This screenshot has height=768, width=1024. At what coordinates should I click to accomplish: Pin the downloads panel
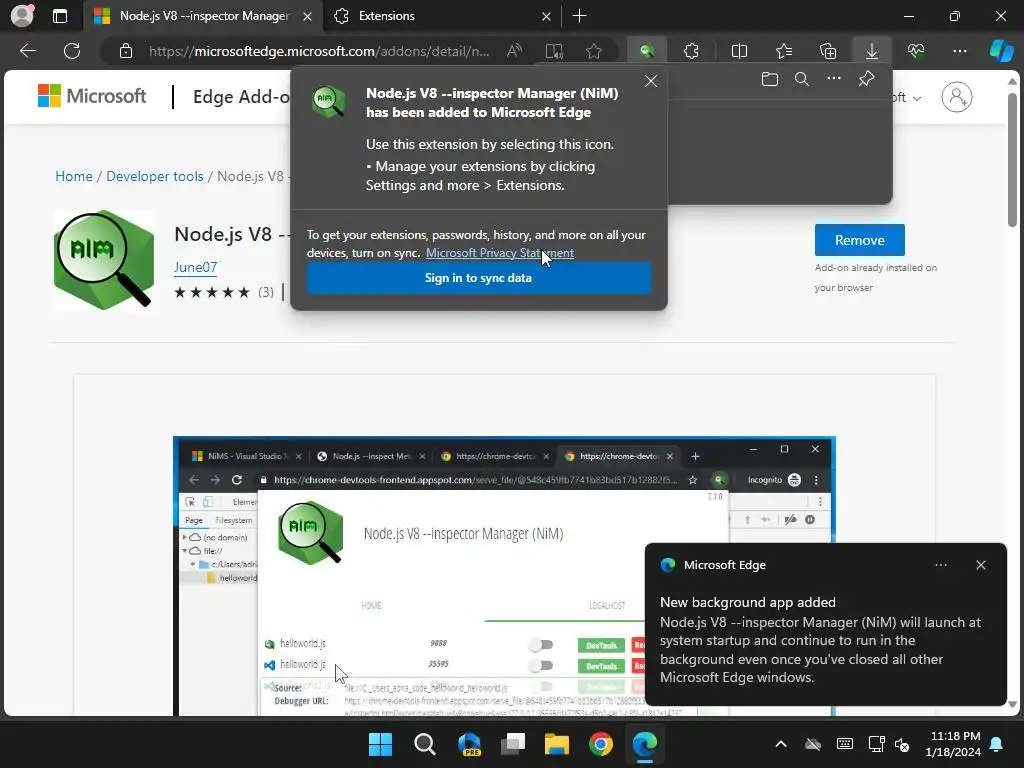[x=866, y=79]
